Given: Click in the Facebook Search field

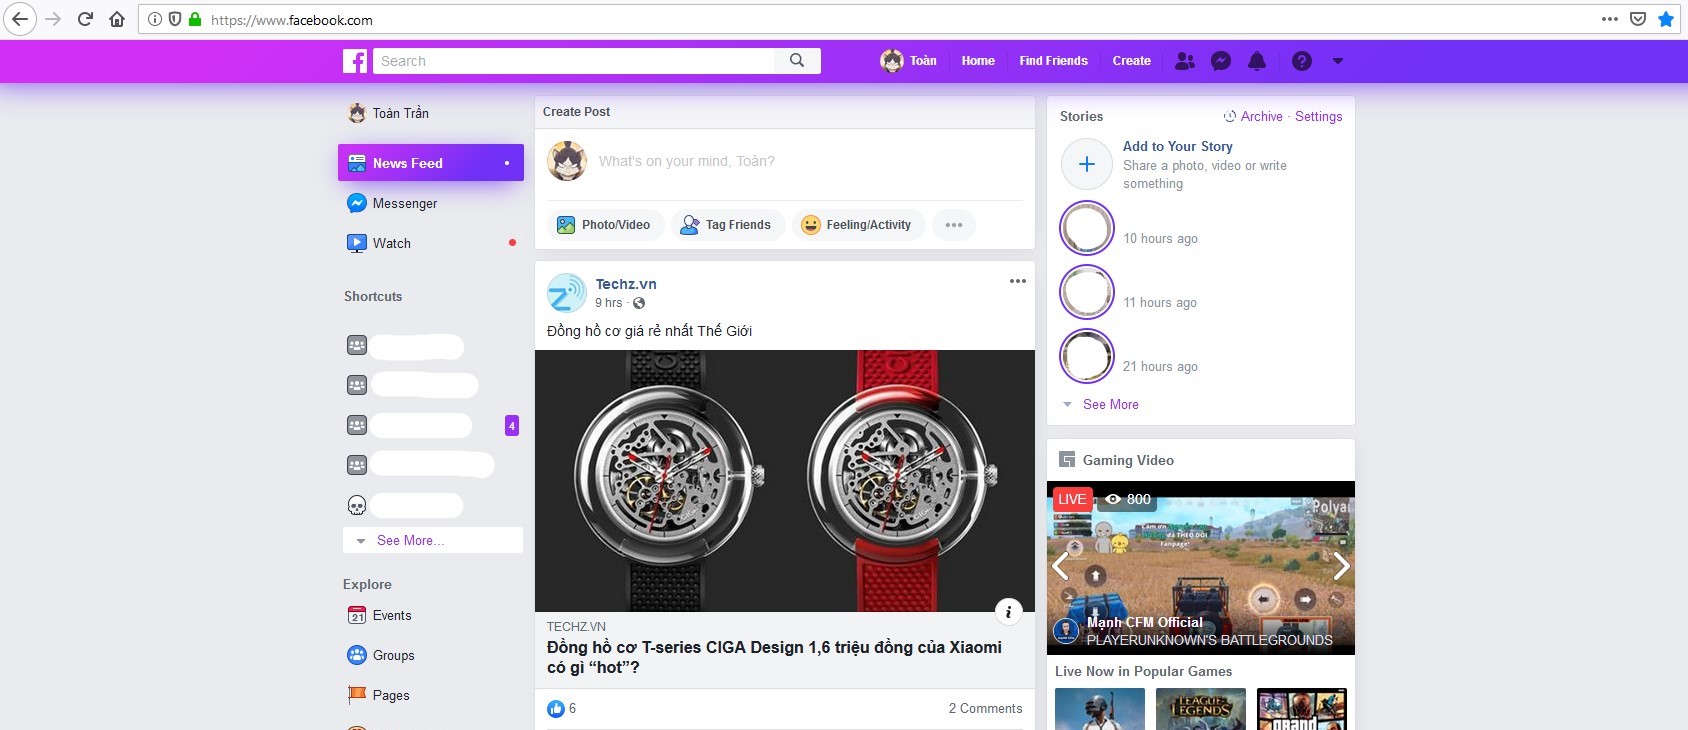Looking at the screenshot, I should point(574,61).
